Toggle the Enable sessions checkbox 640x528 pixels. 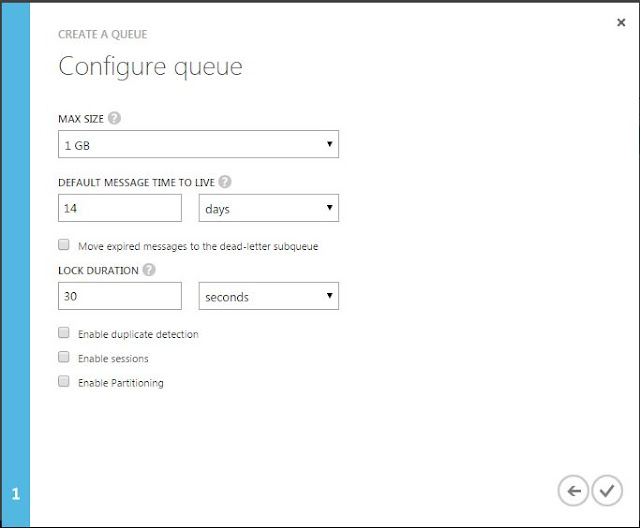tap(64, 357)
